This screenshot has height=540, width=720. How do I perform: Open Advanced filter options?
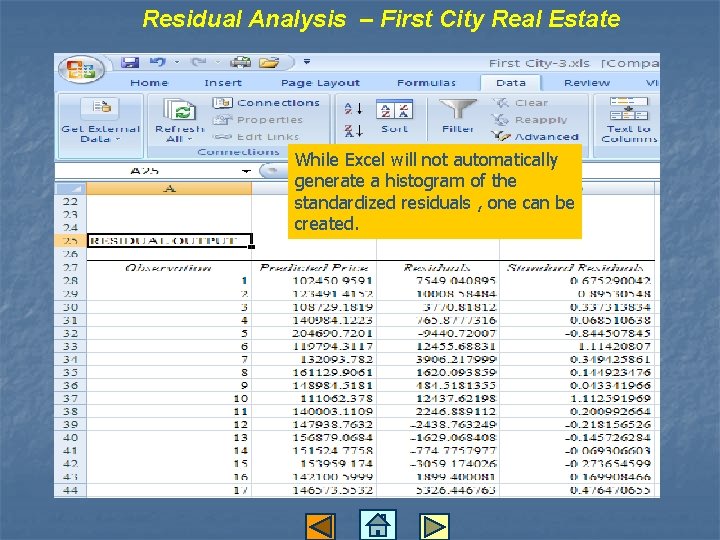click(x=535, y=137)
